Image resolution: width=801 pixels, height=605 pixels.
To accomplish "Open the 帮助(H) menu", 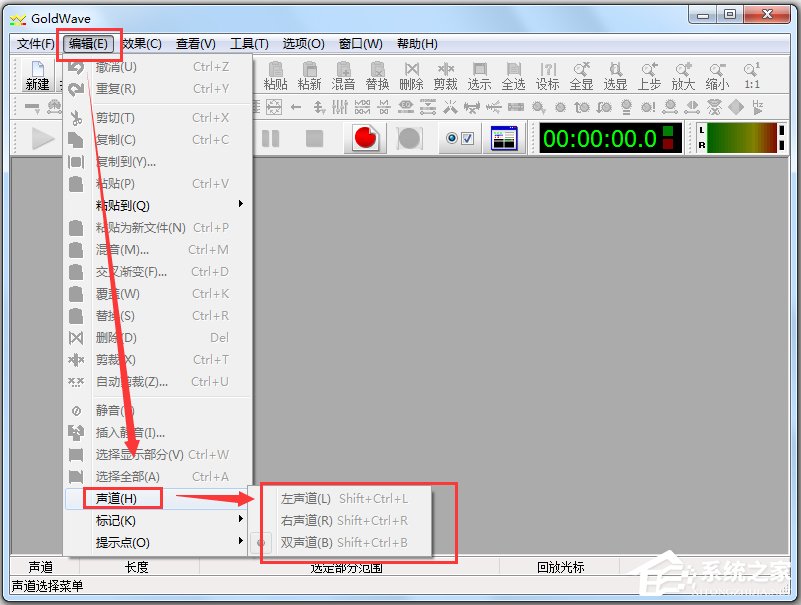I will pyautogui.click(x=417, y=44).
